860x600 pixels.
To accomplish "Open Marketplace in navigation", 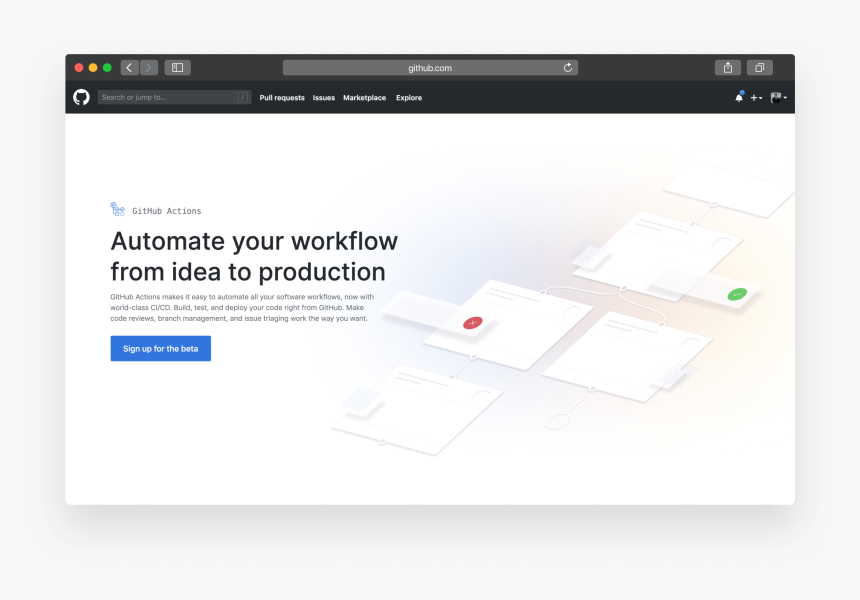I will (x=365, y=98).
